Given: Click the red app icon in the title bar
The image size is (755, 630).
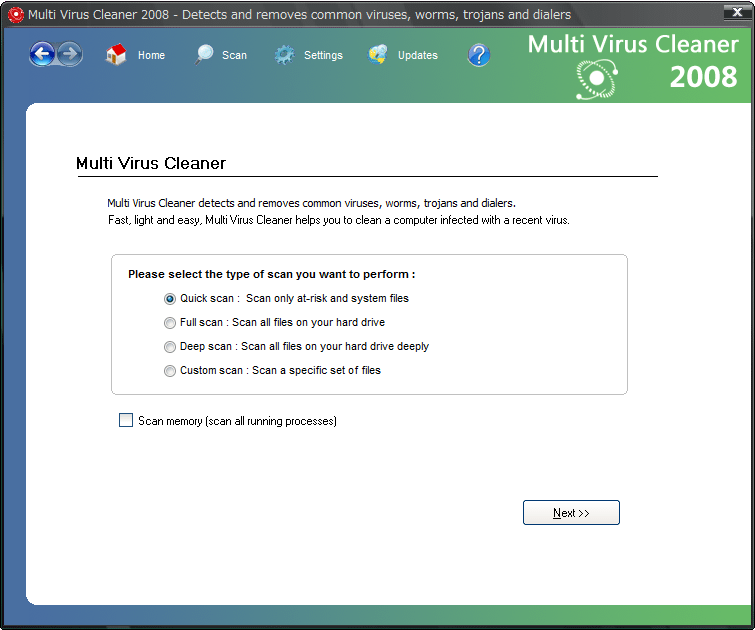Looking at the screenshot, I should [x=16, y=14].
